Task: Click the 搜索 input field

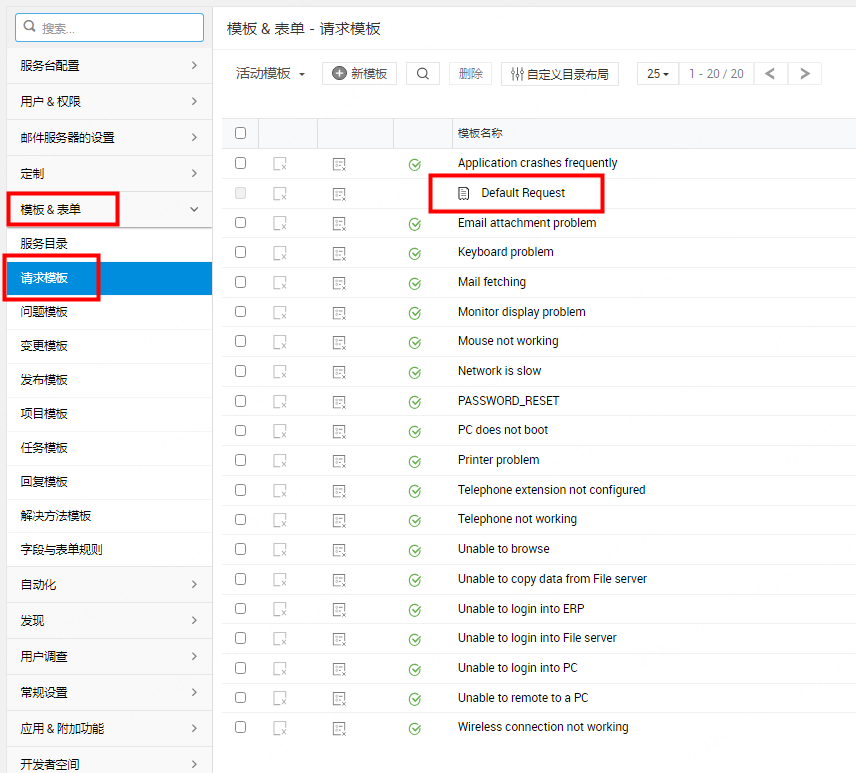Action: (x=109, y=27)
